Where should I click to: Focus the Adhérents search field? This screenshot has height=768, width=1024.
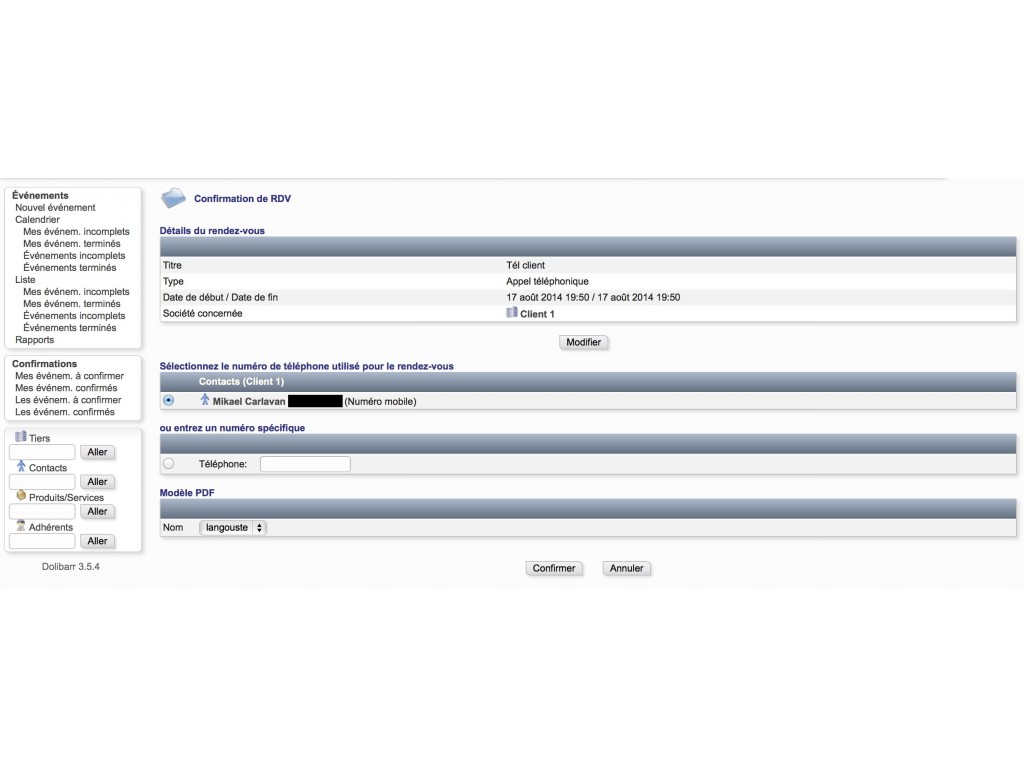(42, 541)
